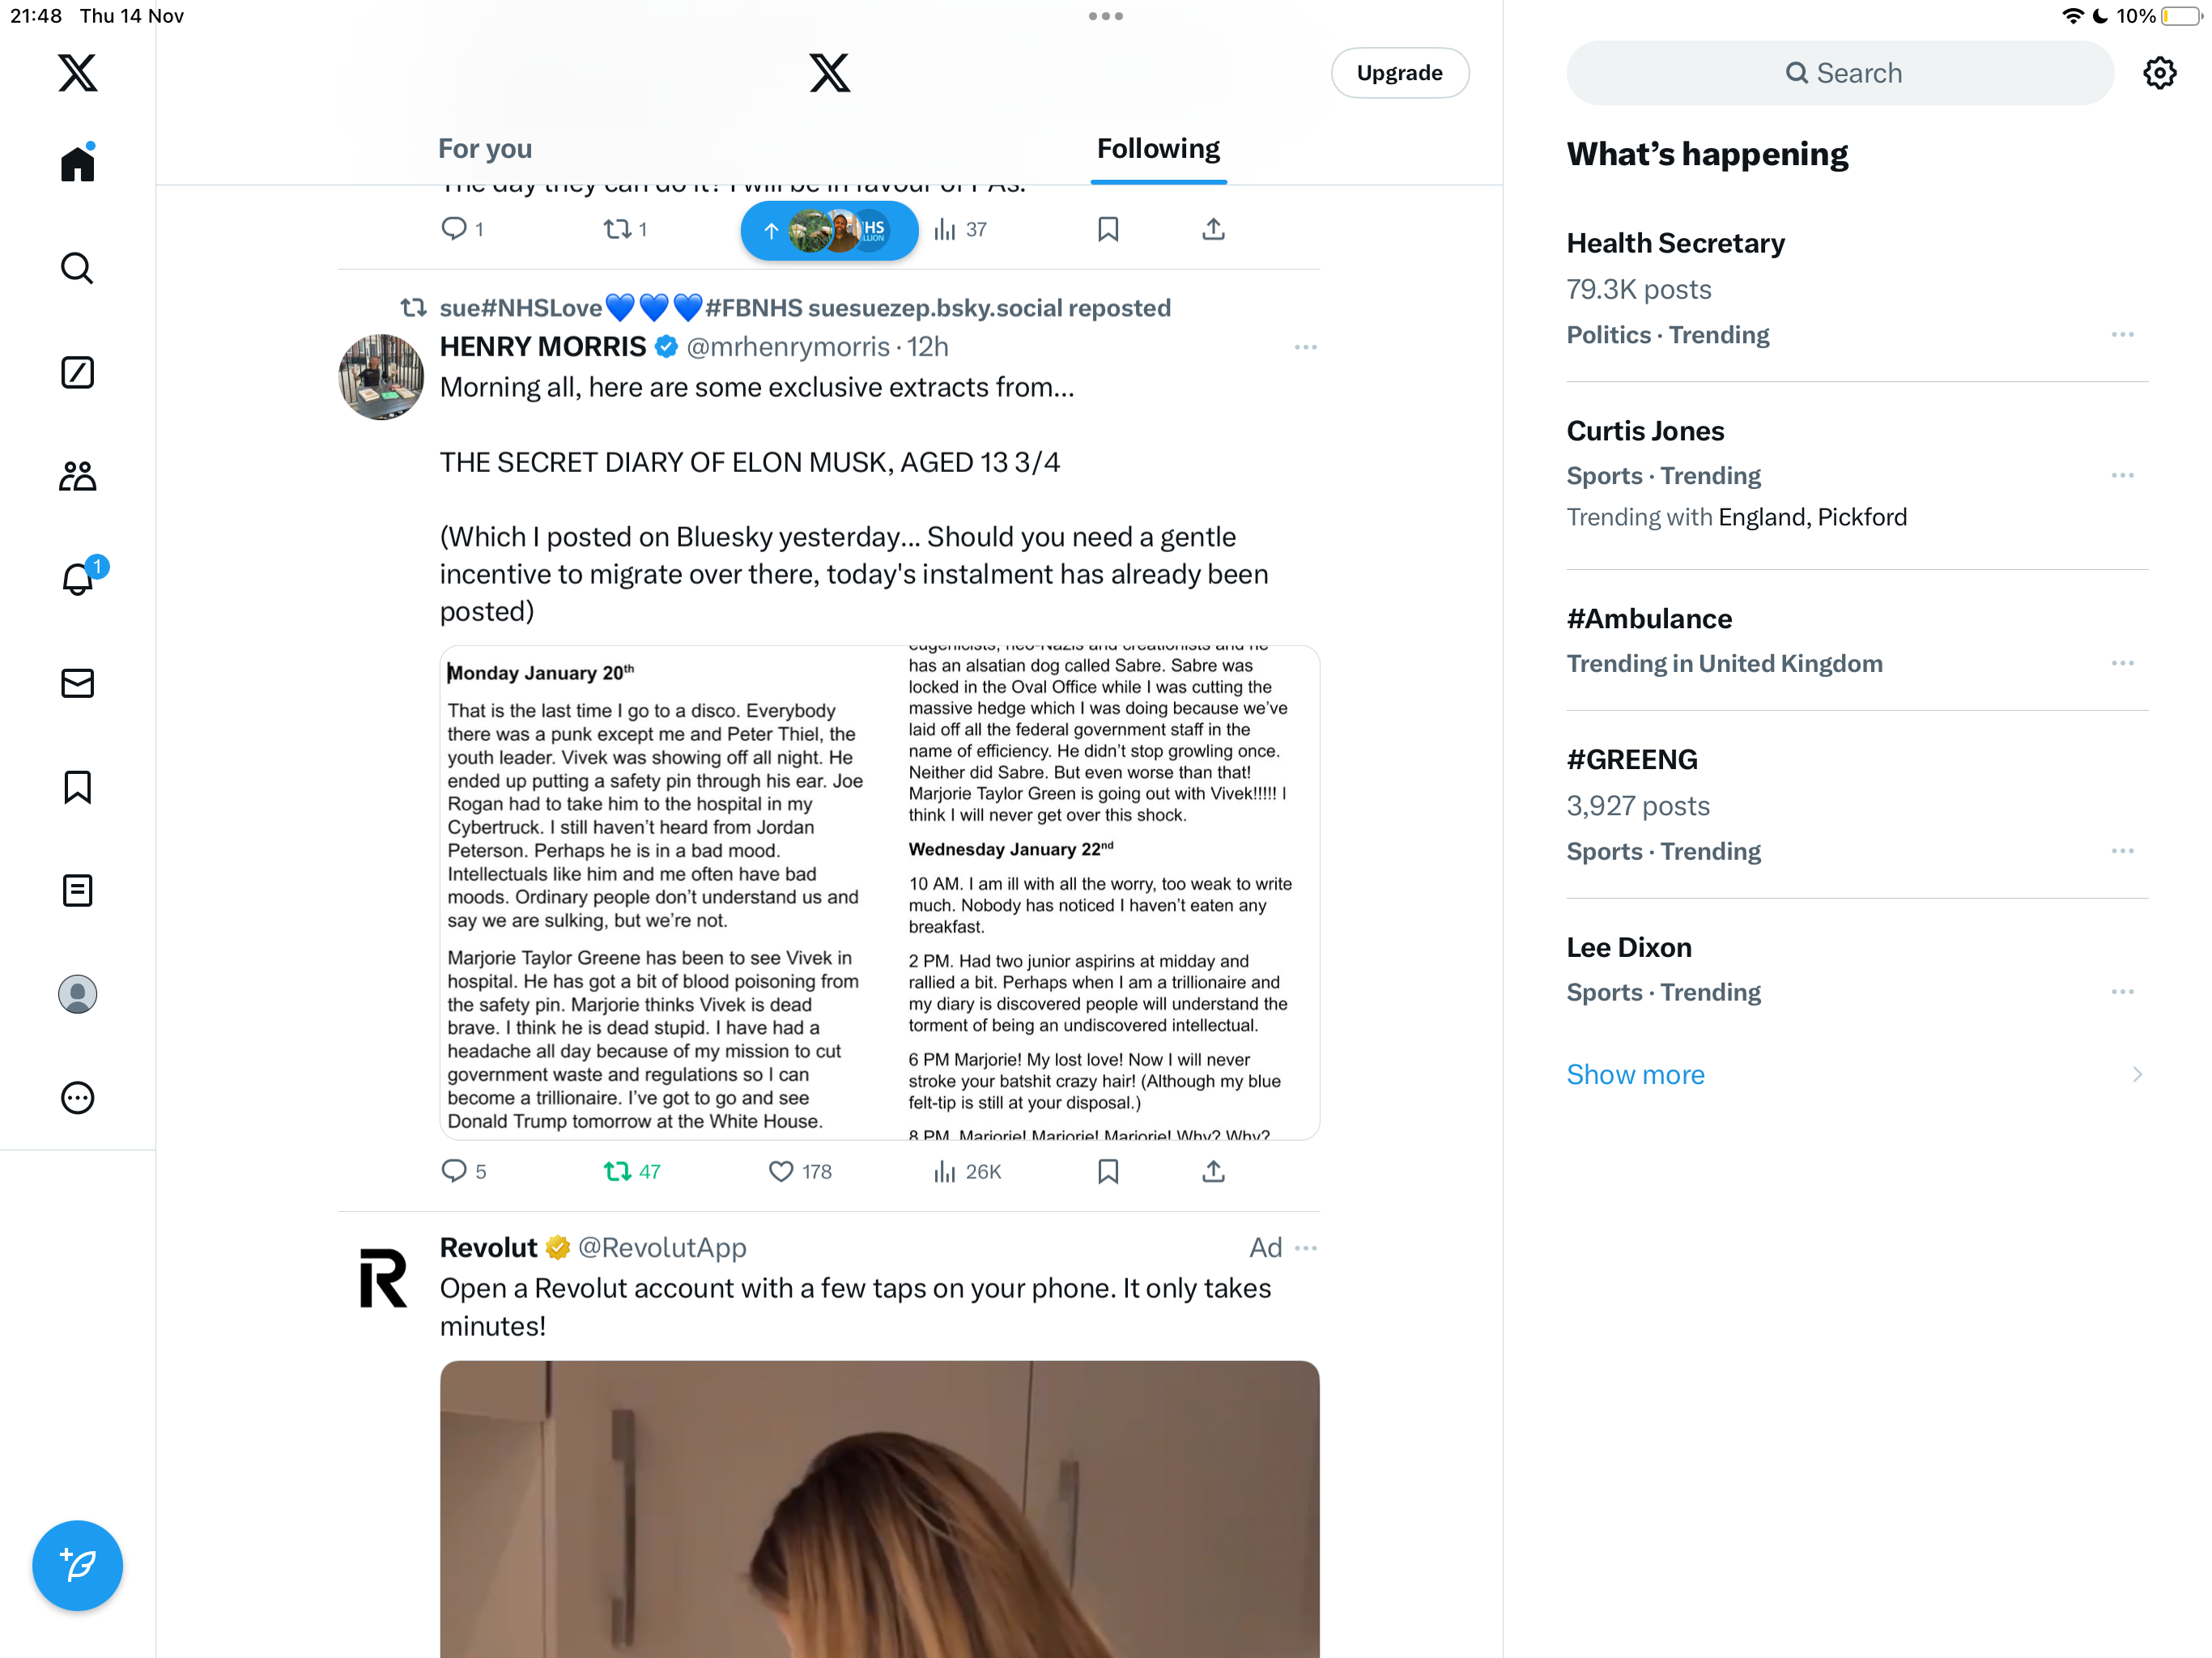The image size is (2212, 1658).
Task: Click the new posts pill indicator
Action: tap(829, 231)
